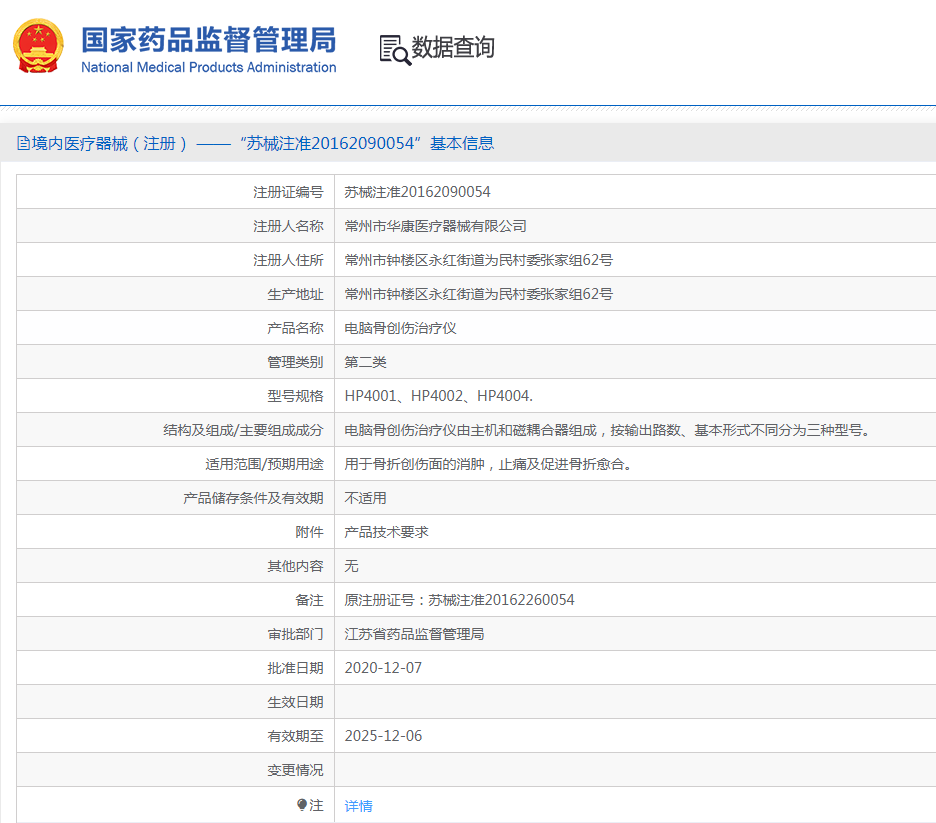Click 国家药品监督管理局 title text

[x=209, y=40]
